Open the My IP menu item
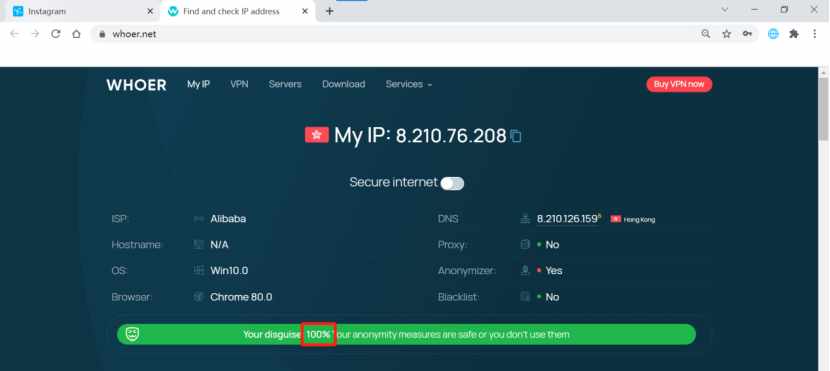The image size is (830, 371). tap(199, 84)
